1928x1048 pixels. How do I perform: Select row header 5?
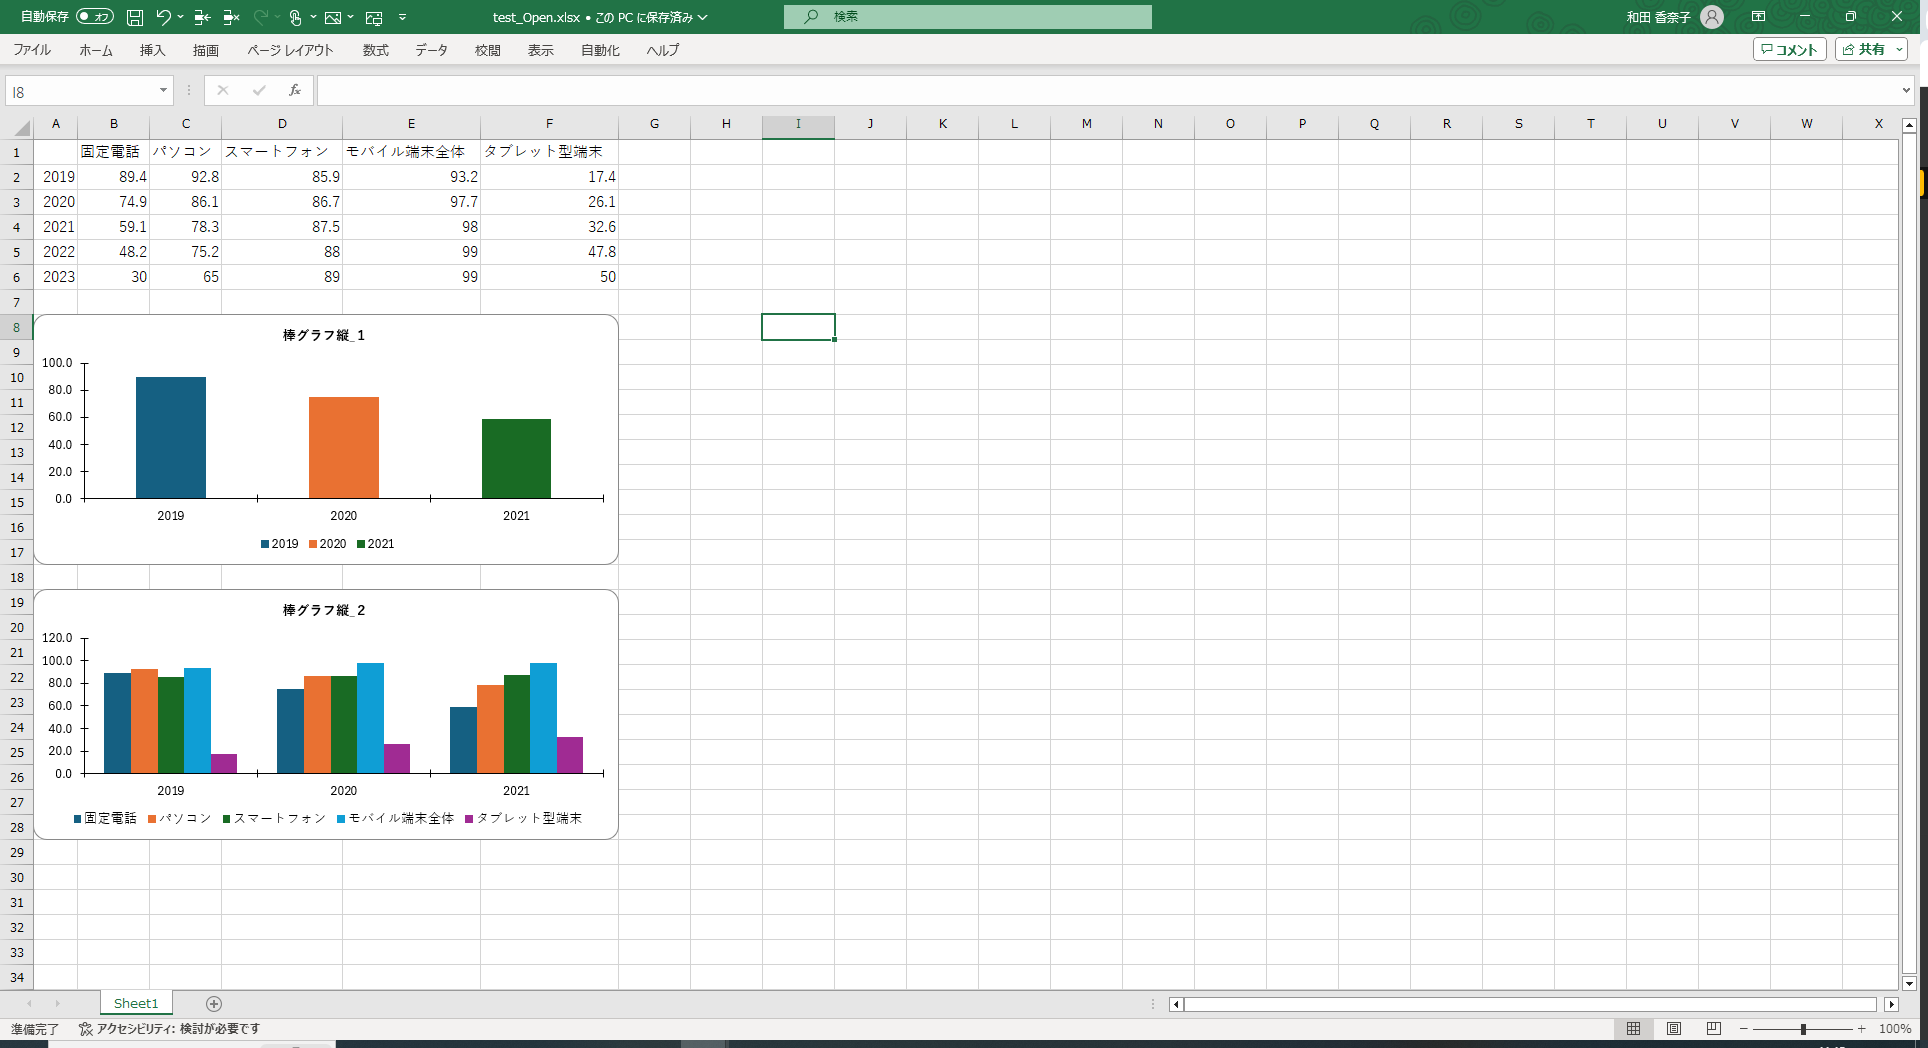(x=16, y=252)
